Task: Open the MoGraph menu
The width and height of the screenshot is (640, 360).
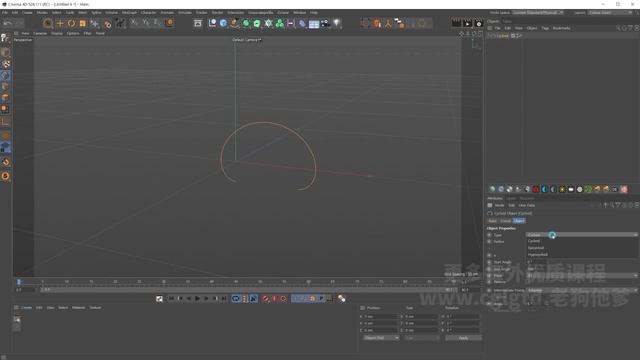Action: (x=129, y=13)
